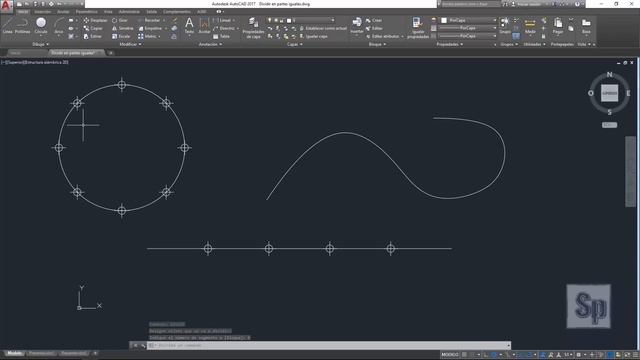
Task: Click the Escala tool
Action: click(x=121, y=36)
